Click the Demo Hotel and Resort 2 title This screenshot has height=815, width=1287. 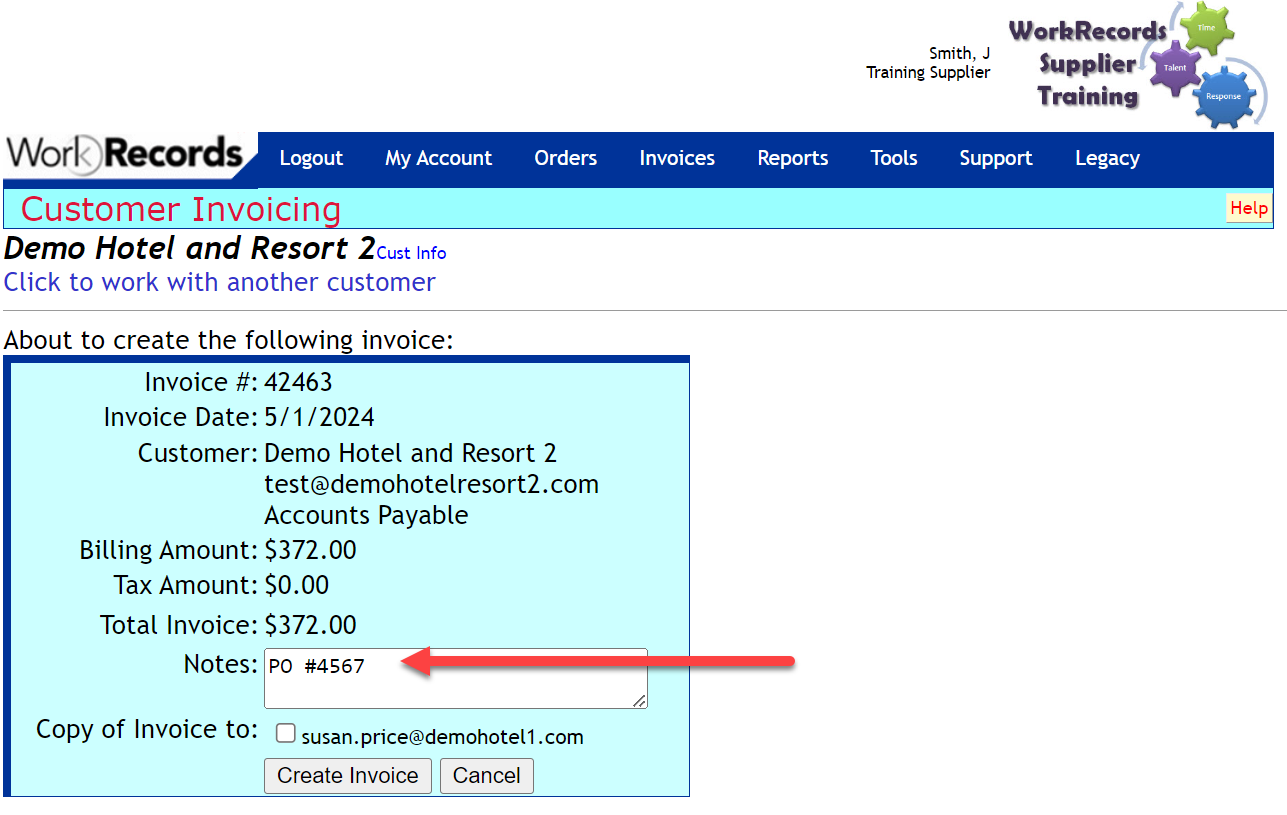click(189, 248)
